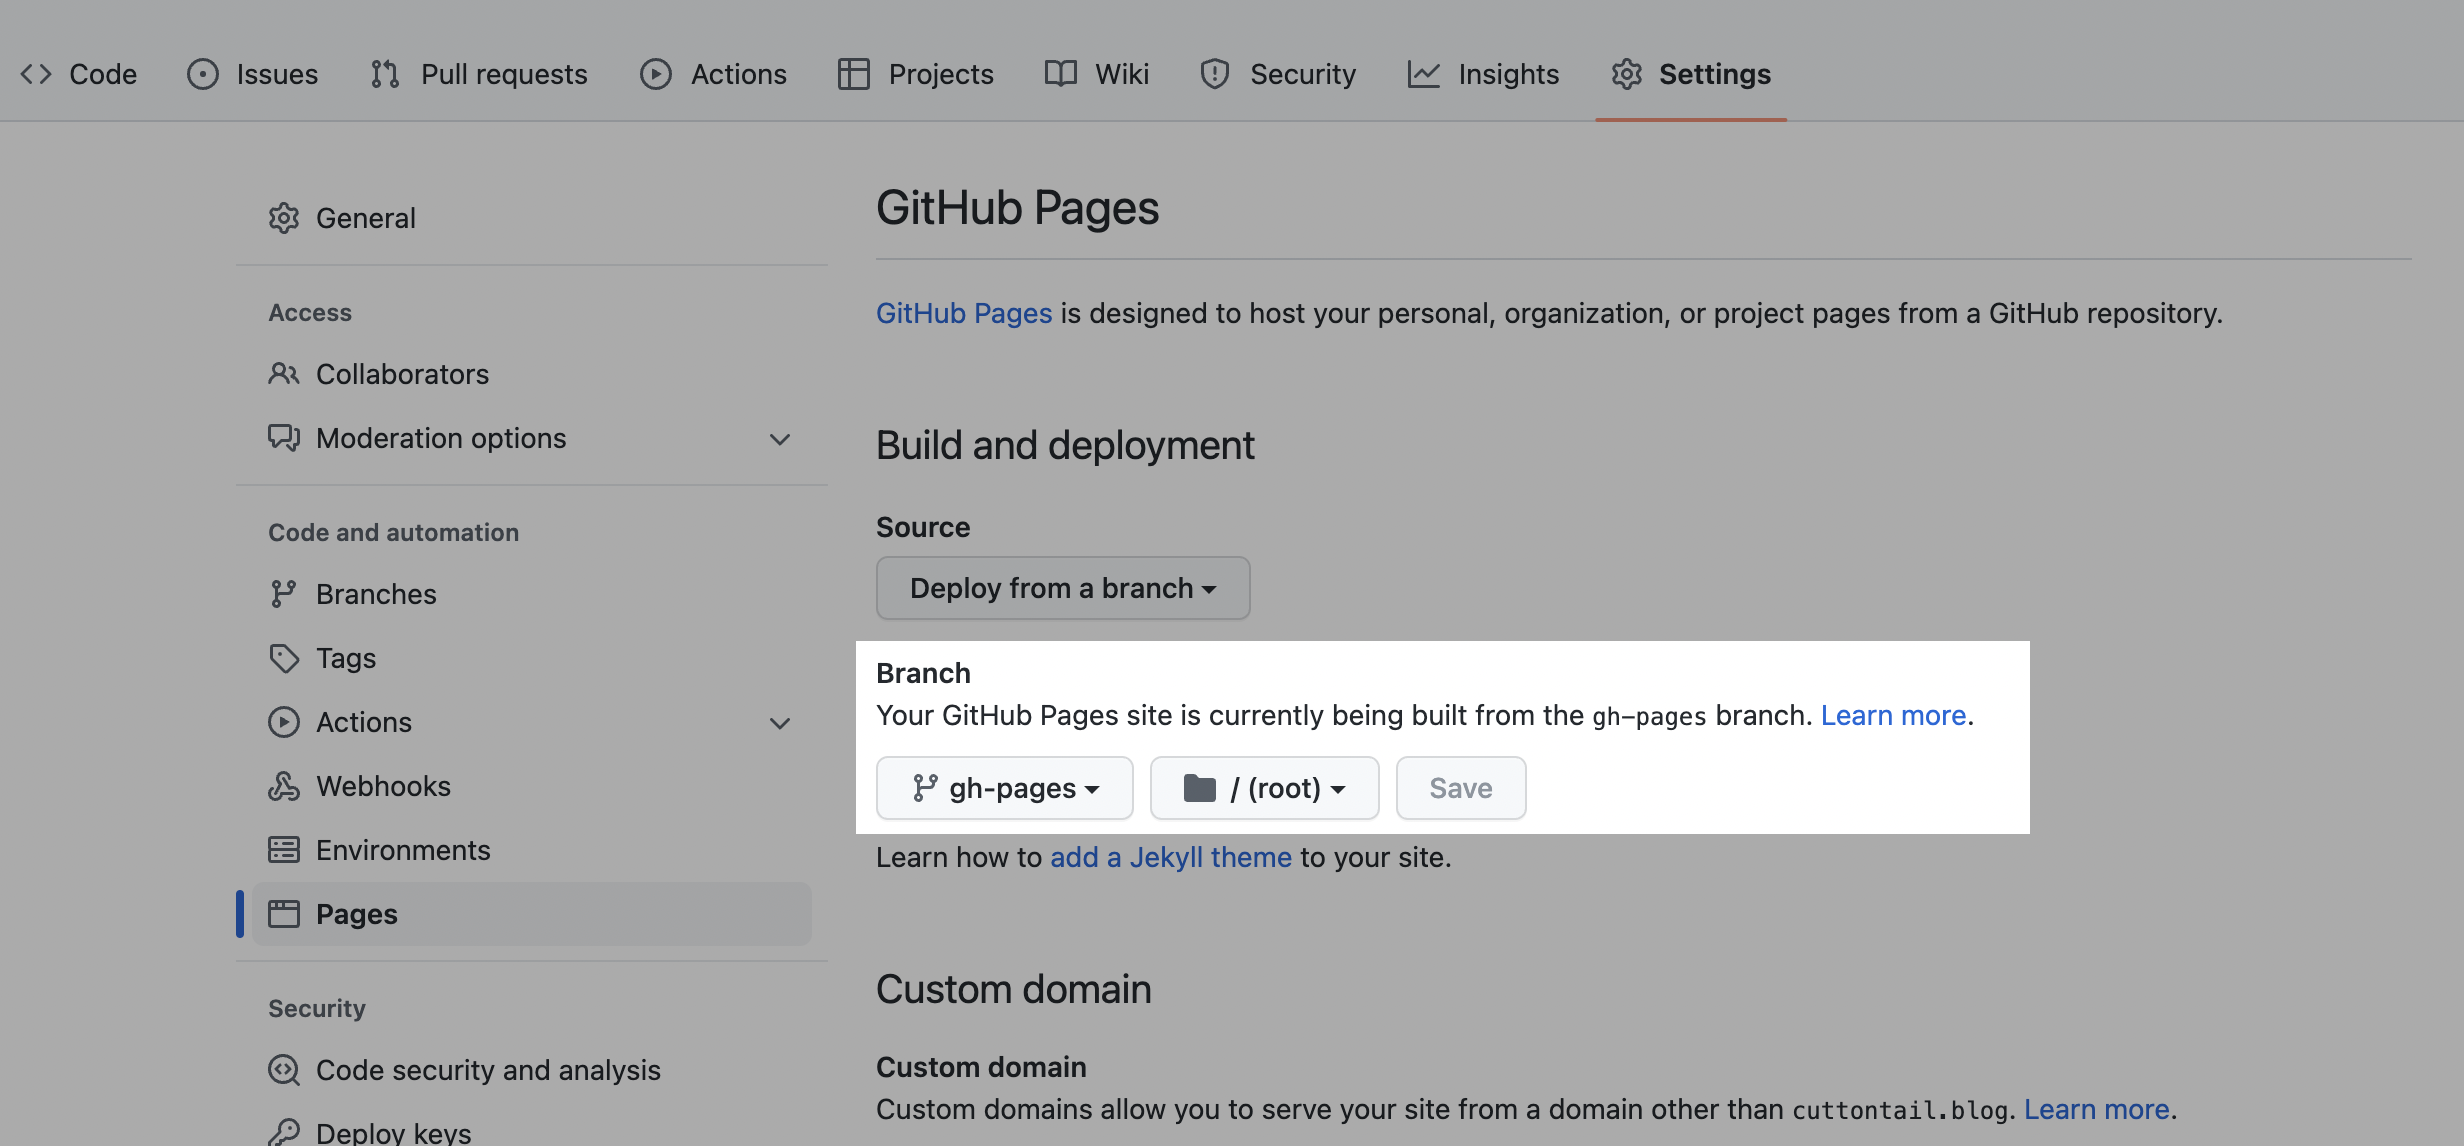Click the Code brackets icon
2464x1146 pixels.
(36, 74)
